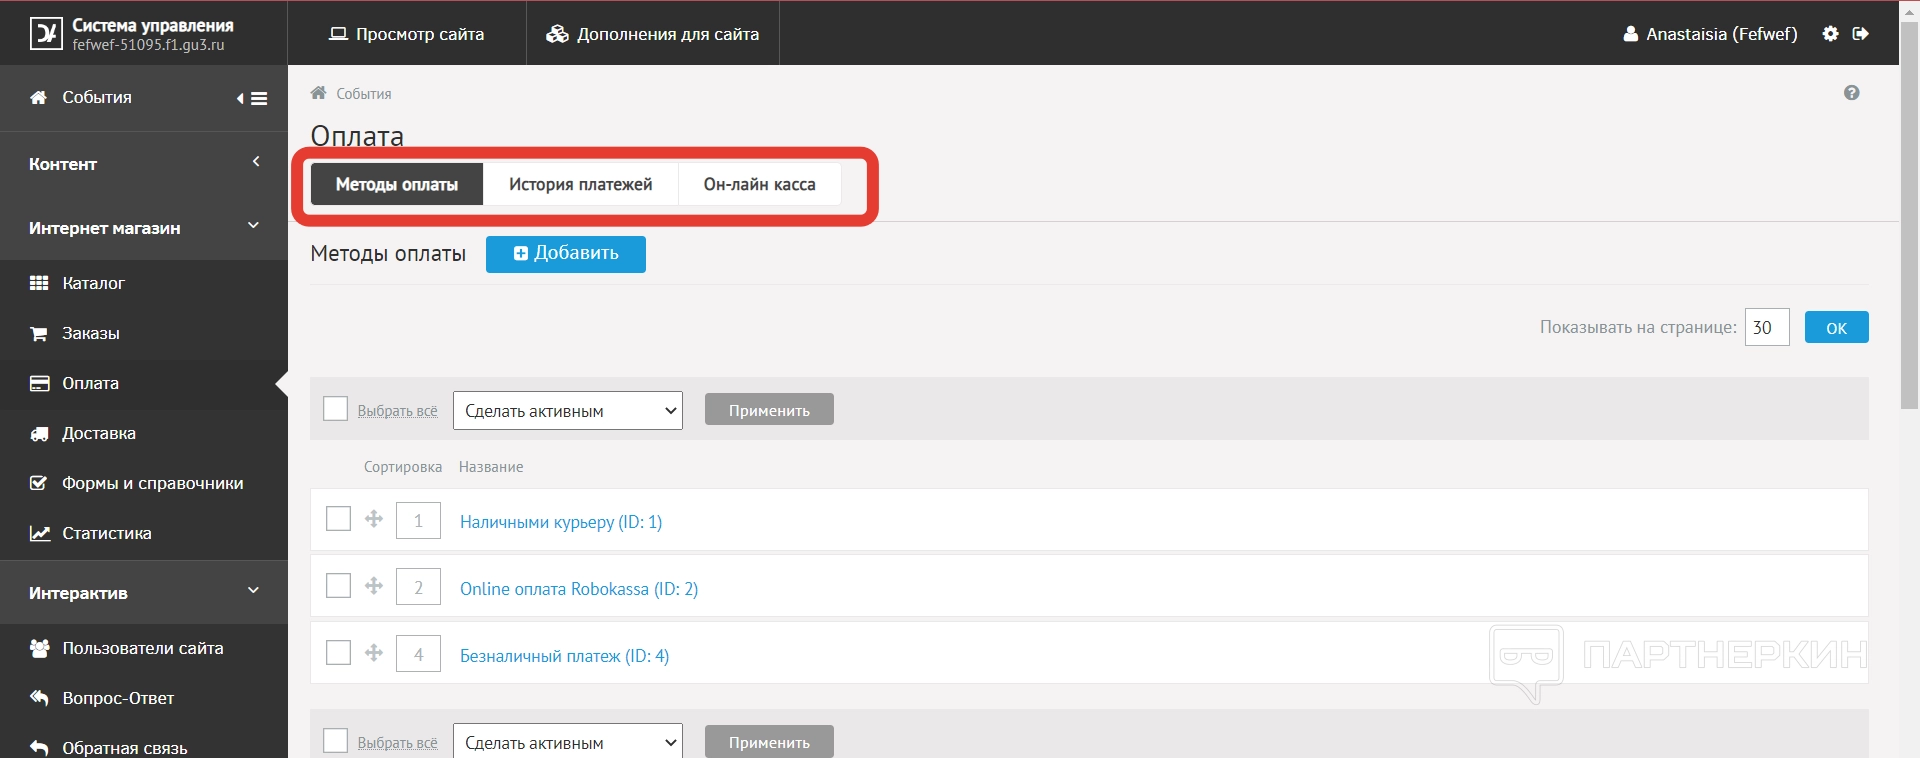Open Пользователи сайта in the sidebar
Image resolution: width=1920 pixels, height=758 pixels.
click(144, 648)
